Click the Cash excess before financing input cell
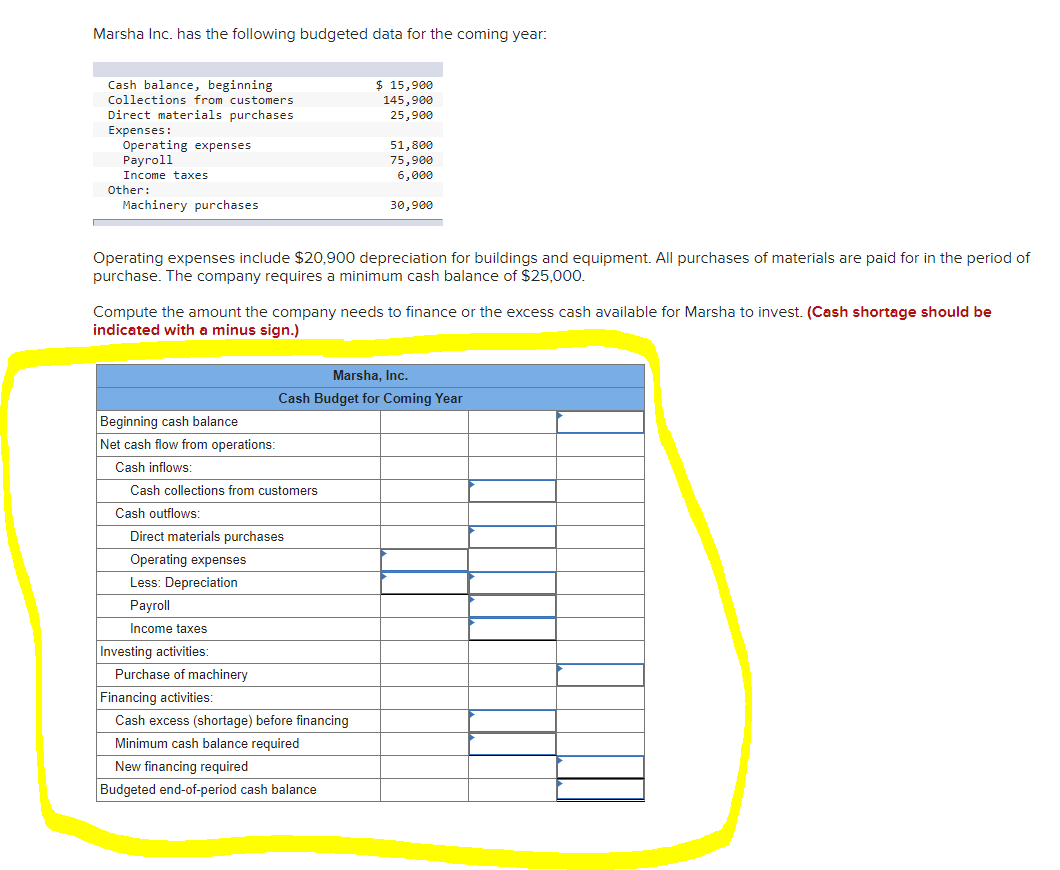Viewport: 1060px width, 870px height. 512,720
